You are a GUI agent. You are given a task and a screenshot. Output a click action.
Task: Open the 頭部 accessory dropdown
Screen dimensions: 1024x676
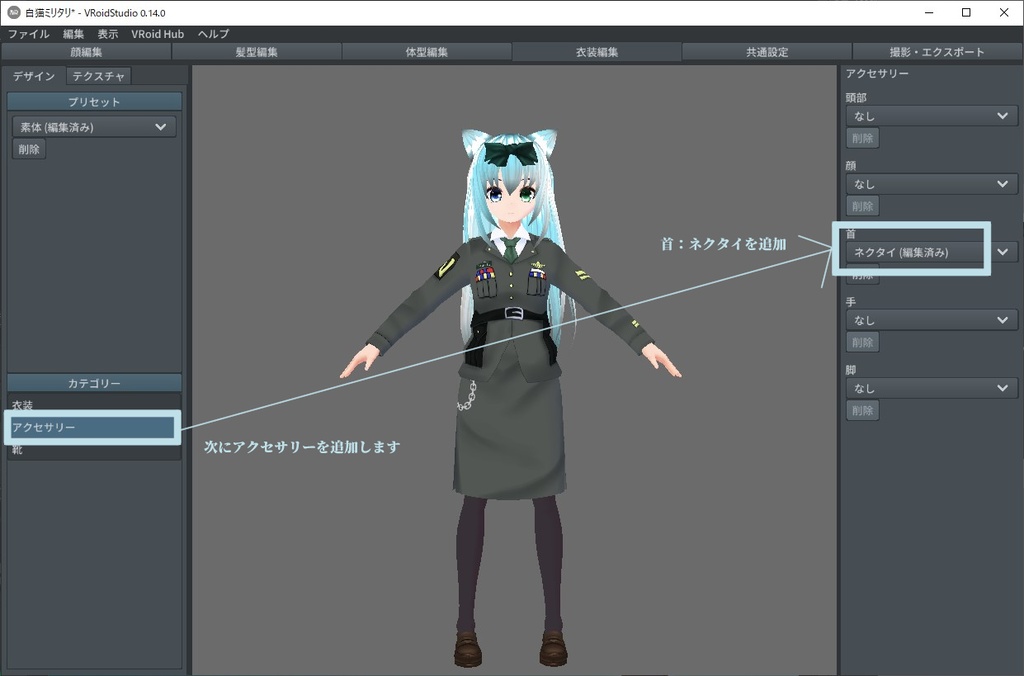pyautogui.click(x=930, y=115)
